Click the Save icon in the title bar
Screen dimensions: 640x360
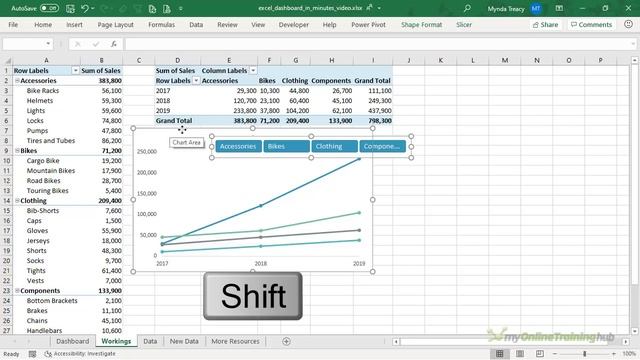pos(70,8)
